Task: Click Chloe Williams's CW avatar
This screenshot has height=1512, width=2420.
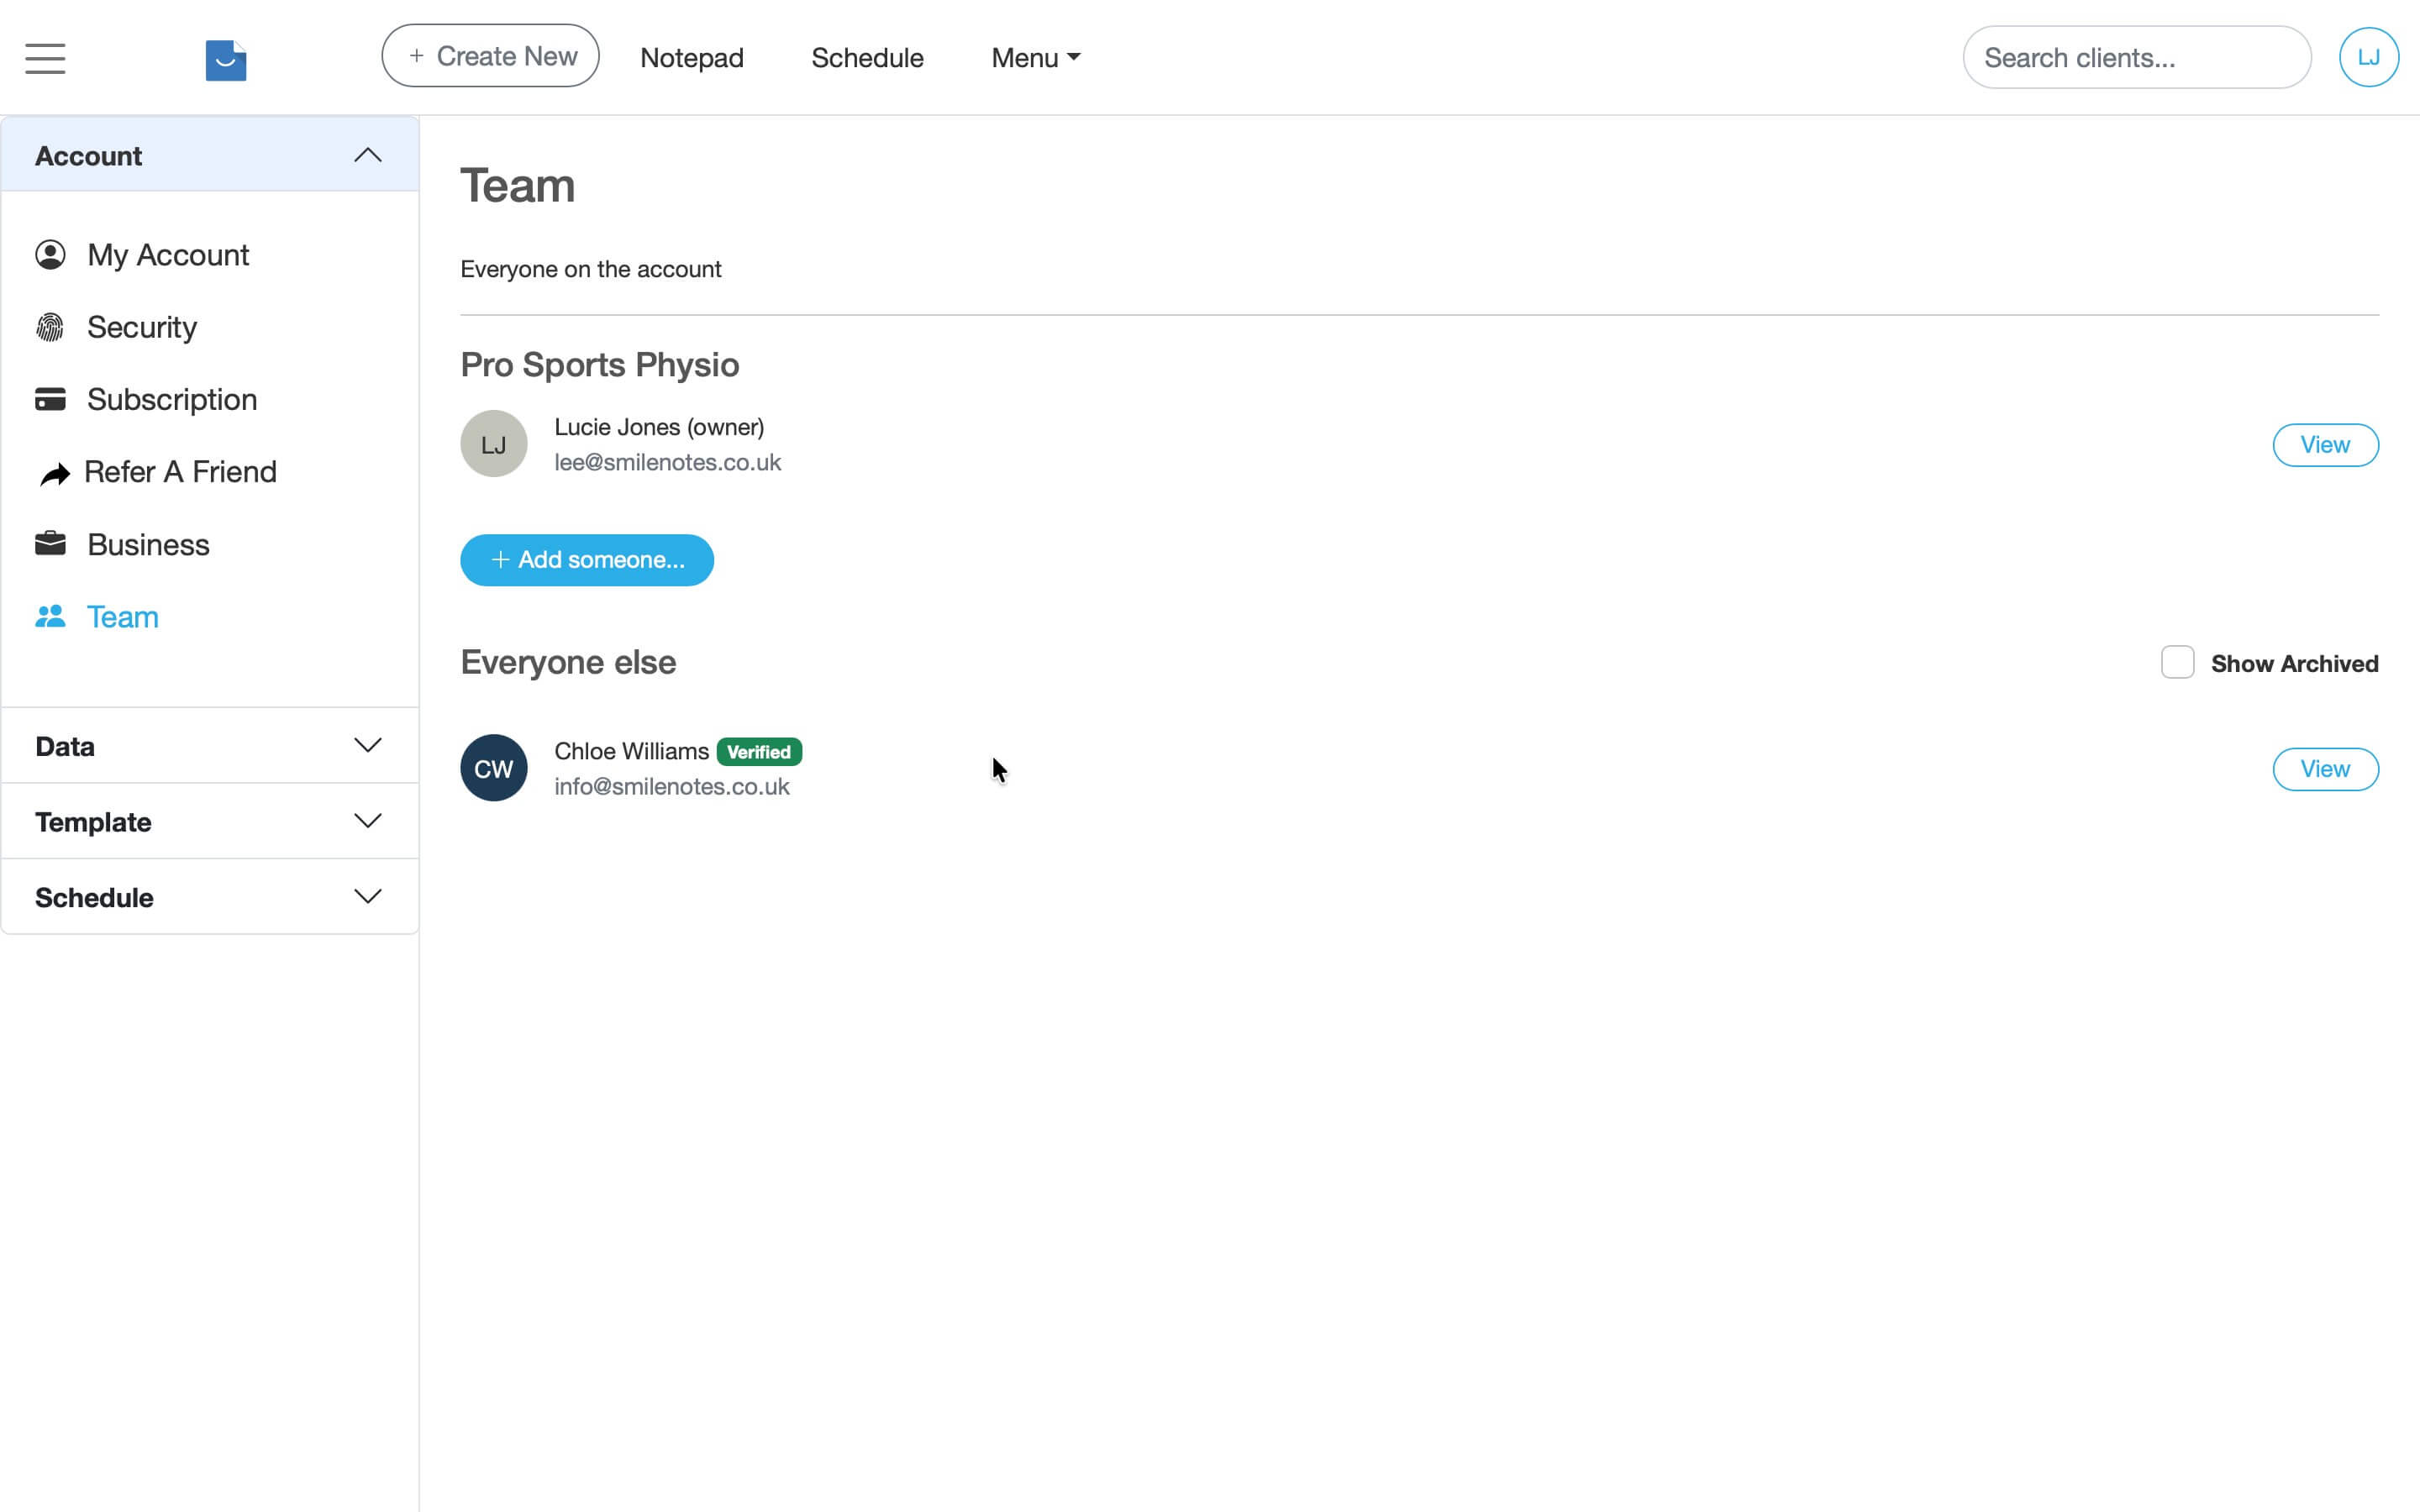Action: pos(493,768)
